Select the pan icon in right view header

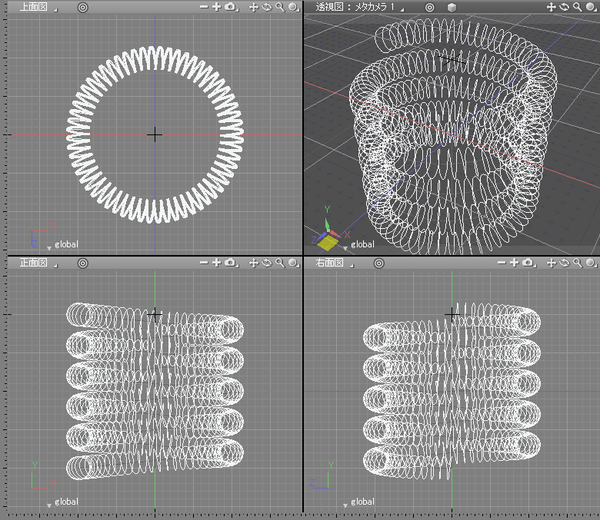pyautogui.click(x=551, y=263)
